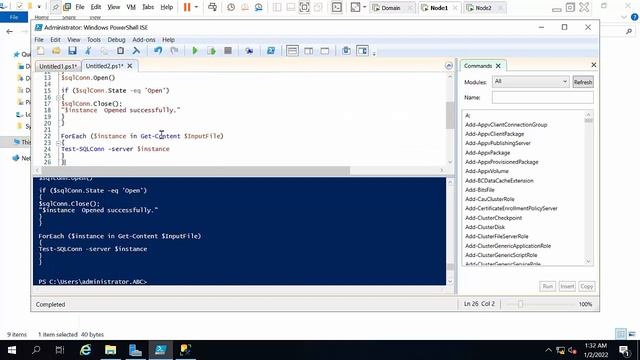The image size is (640, 360).
Task: Switch to the Node2 VM tab
Action: pyautogui.click(x=483, y=8)
